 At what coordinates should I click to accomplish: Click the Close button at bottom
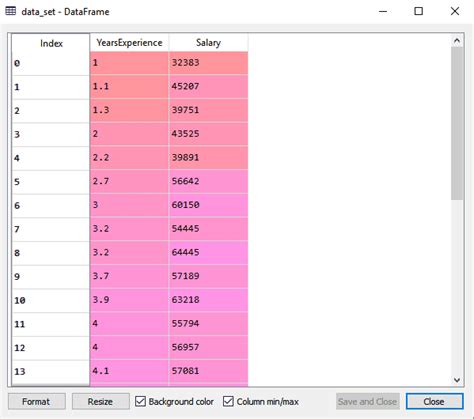(434, 401)
